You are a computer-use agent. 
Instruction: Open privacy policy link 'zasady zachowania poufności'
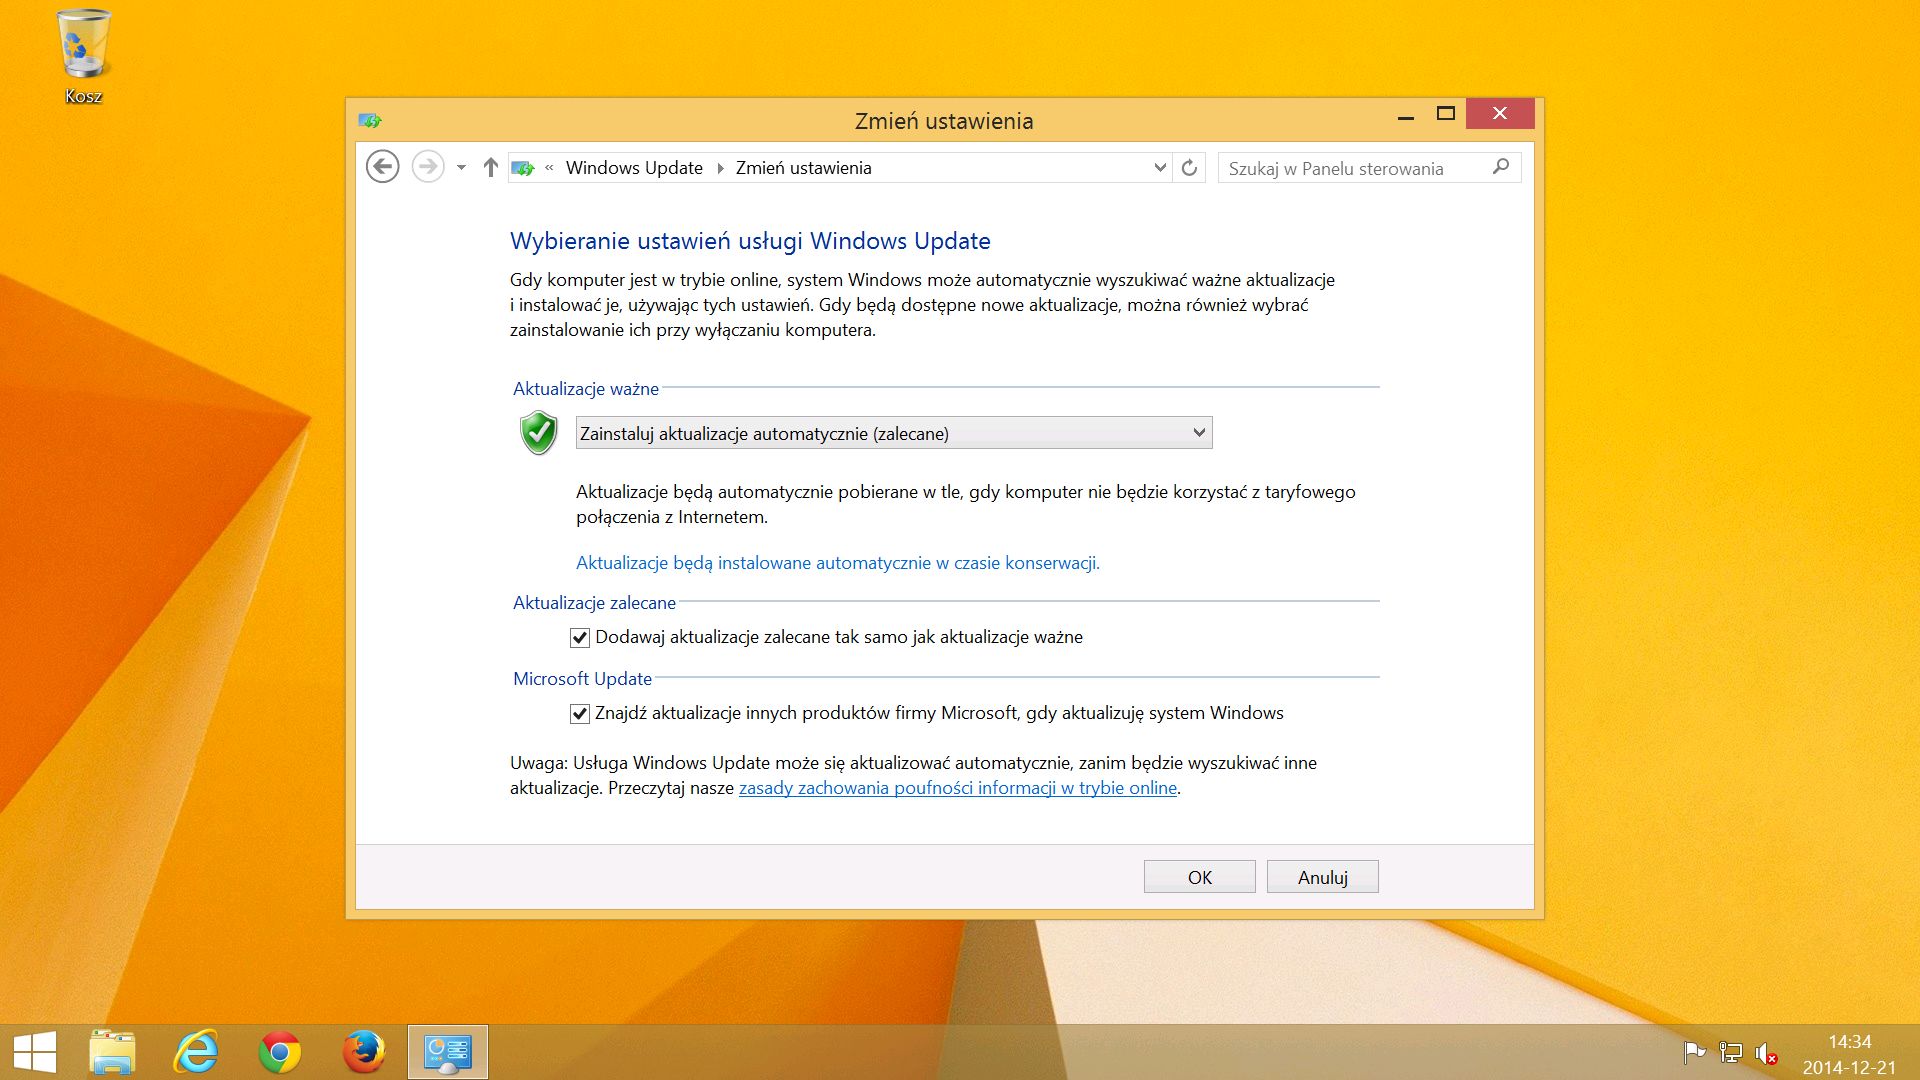click(x=957, y=788)
